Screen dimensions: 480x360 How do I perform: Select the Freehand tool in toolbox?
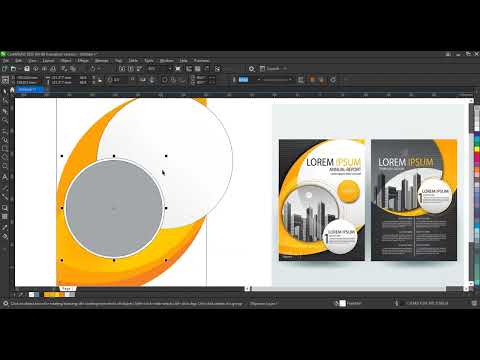click(5, 130)
